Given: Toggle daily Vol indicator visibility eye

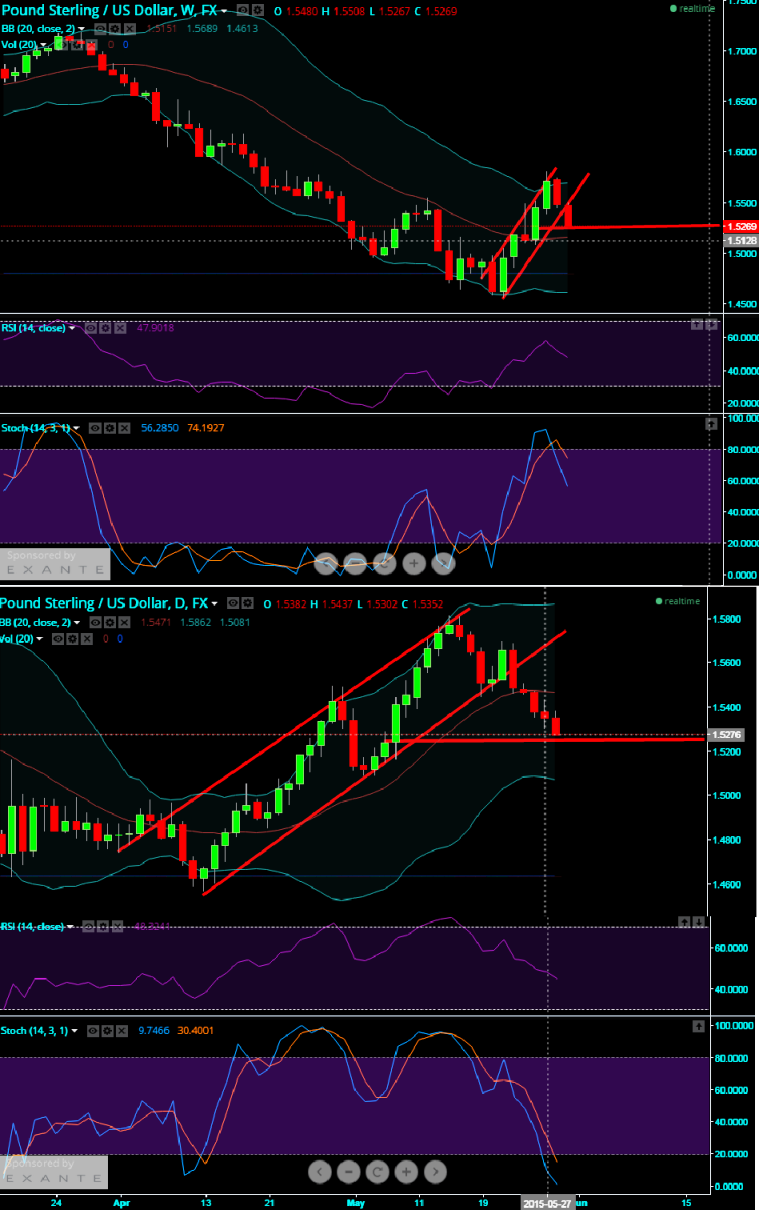Looking at the screenshot, I should 58,639.
